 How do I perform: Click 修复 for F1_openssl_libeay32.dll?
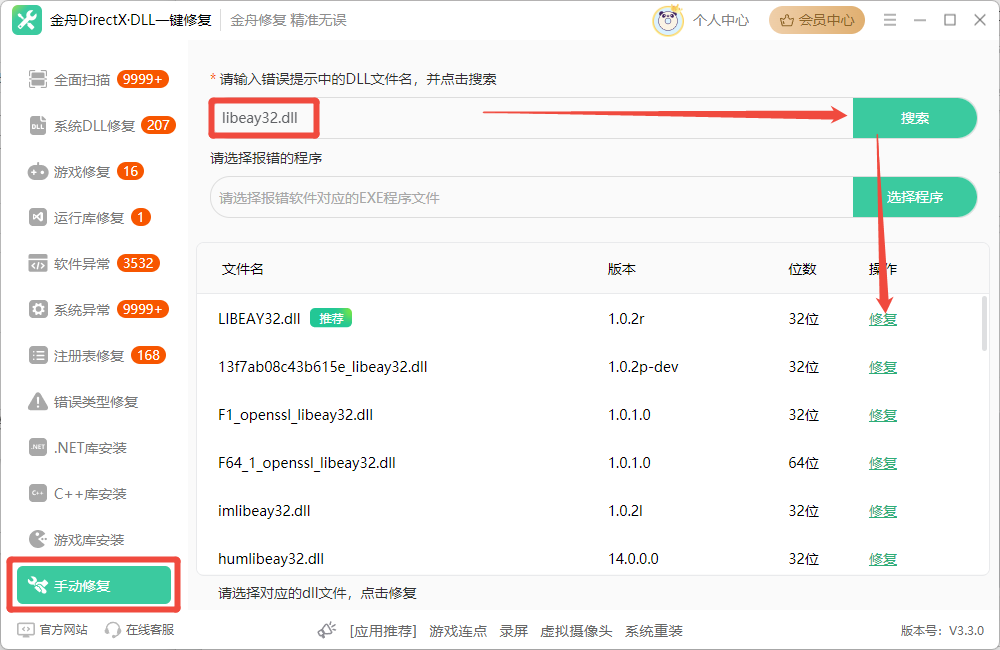tap(883, 415)
